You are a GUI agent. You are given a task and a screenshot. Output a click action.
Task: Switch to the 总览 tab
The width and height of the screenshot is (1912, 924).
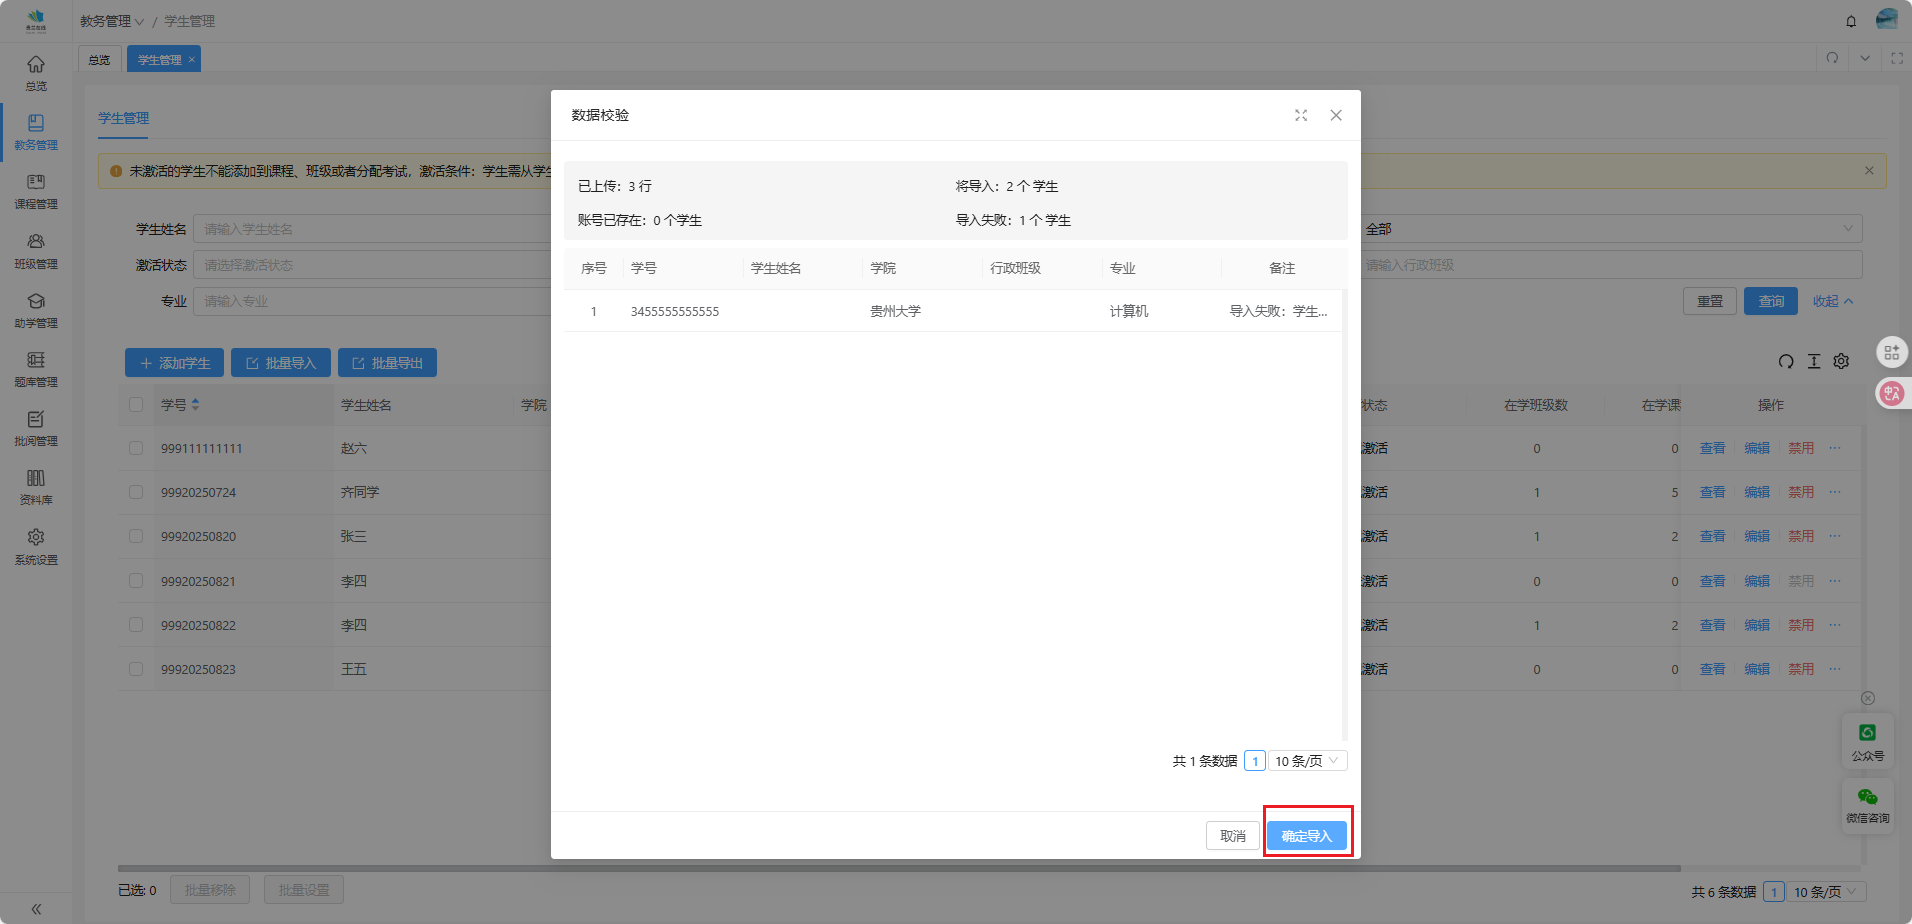[99, 60]
